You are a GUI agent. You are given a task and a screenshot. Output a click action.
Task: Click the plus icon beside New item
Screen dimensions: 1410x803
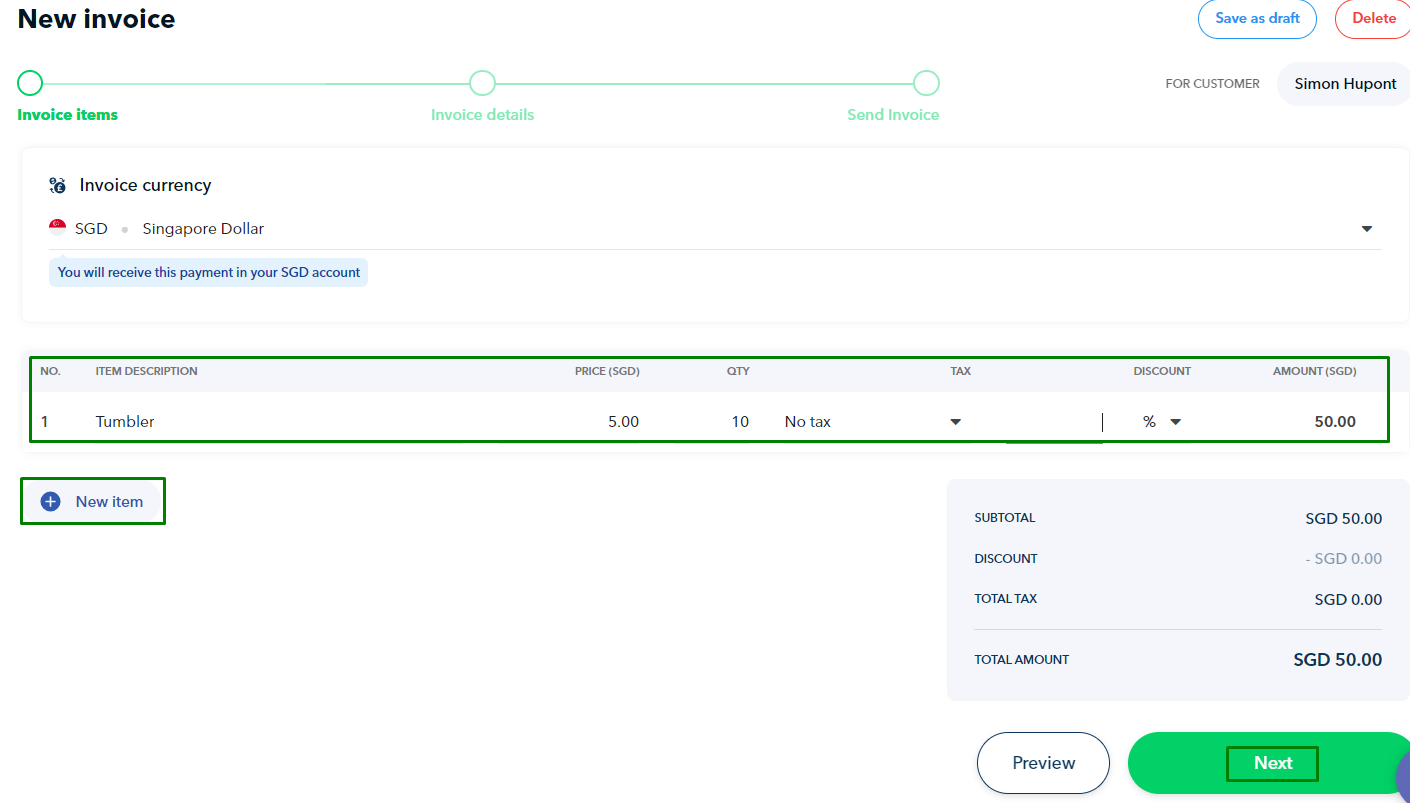click(x=50, y=502)
